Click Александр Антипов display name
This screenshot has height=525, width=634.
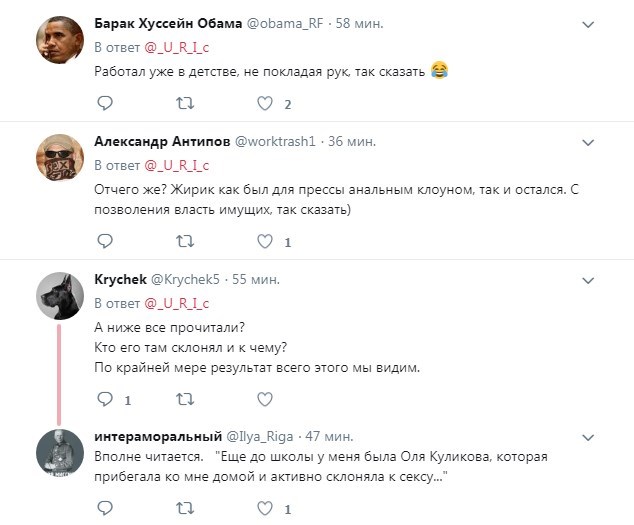coord(161,141)
